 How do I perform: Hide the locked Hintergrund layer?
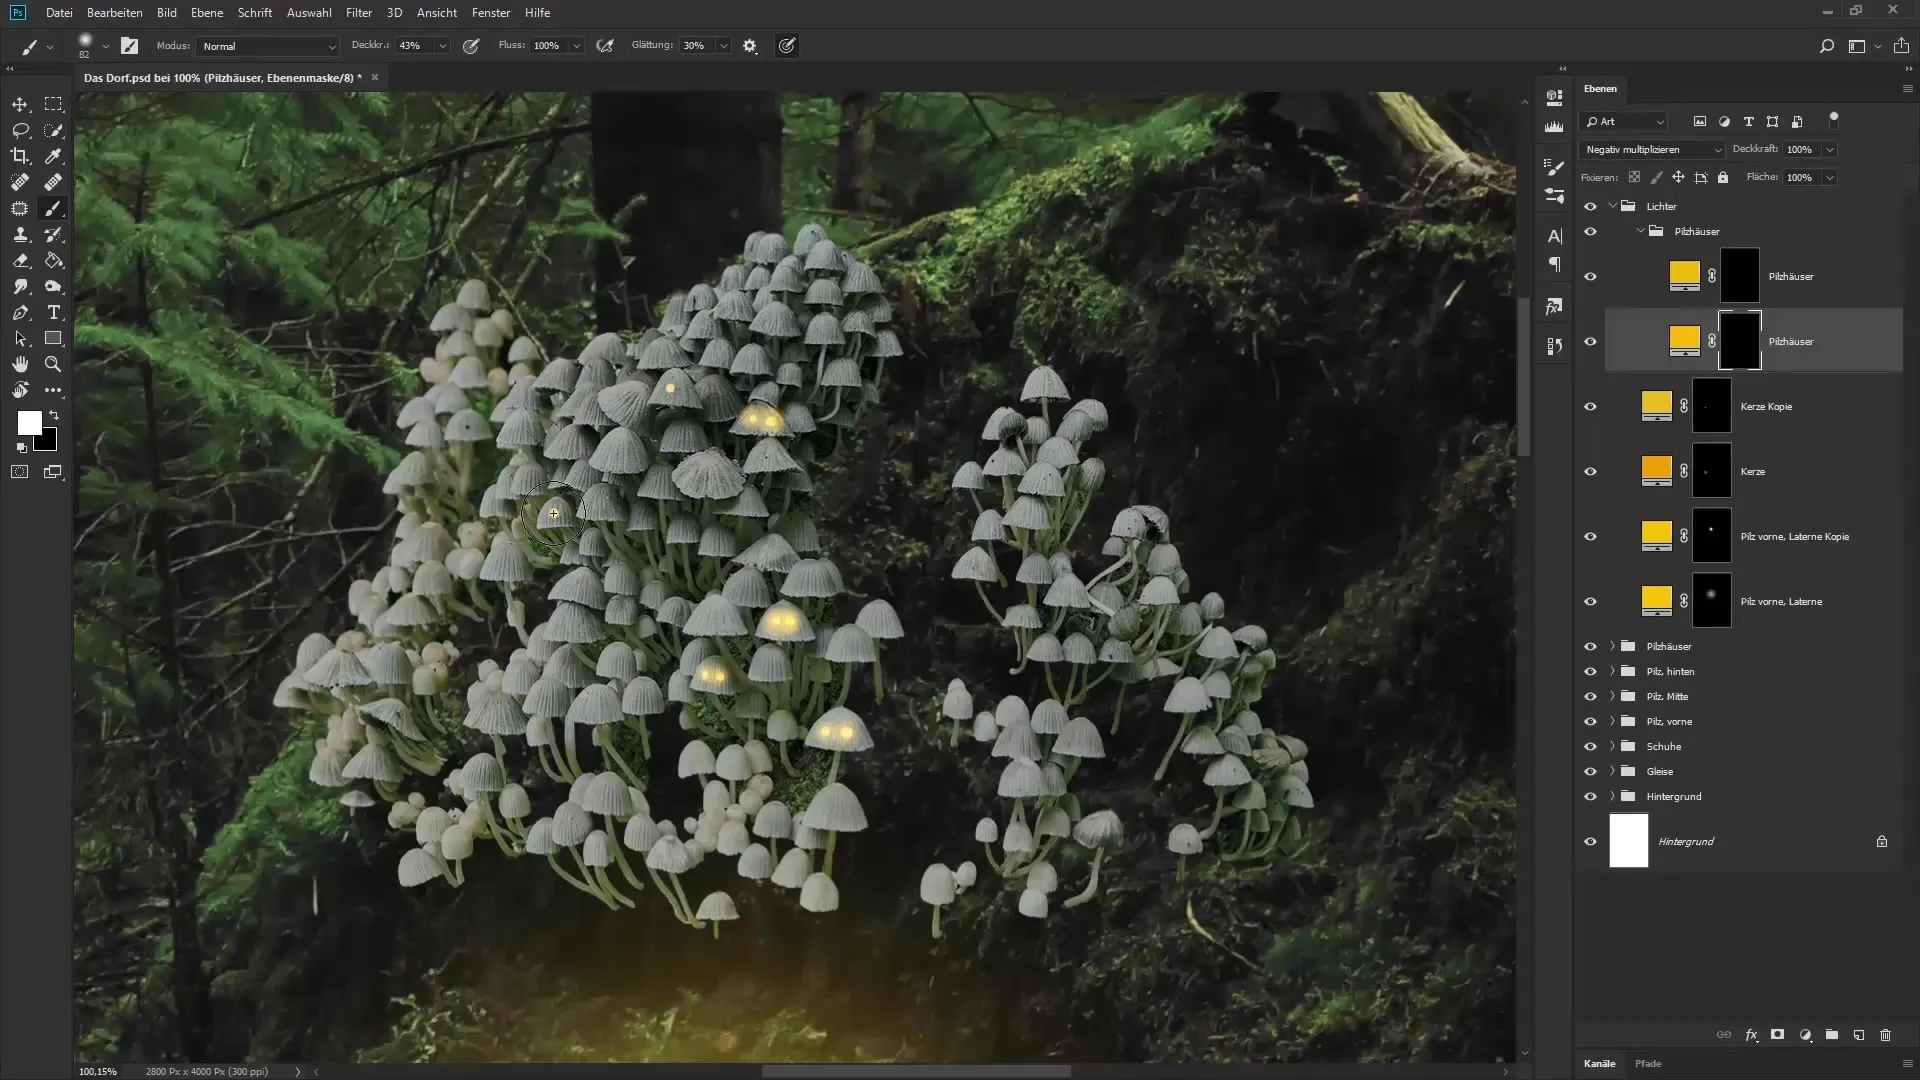pos(1590,841)
